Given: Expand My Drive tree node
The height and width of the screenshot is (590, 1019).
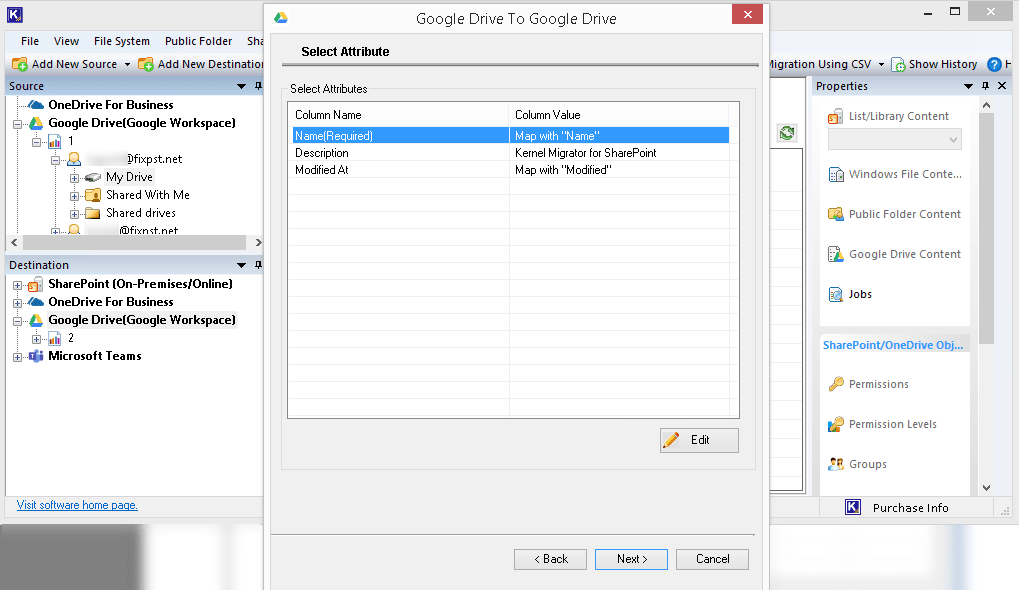Looking at the screenshot, I should tap(74, 178).
